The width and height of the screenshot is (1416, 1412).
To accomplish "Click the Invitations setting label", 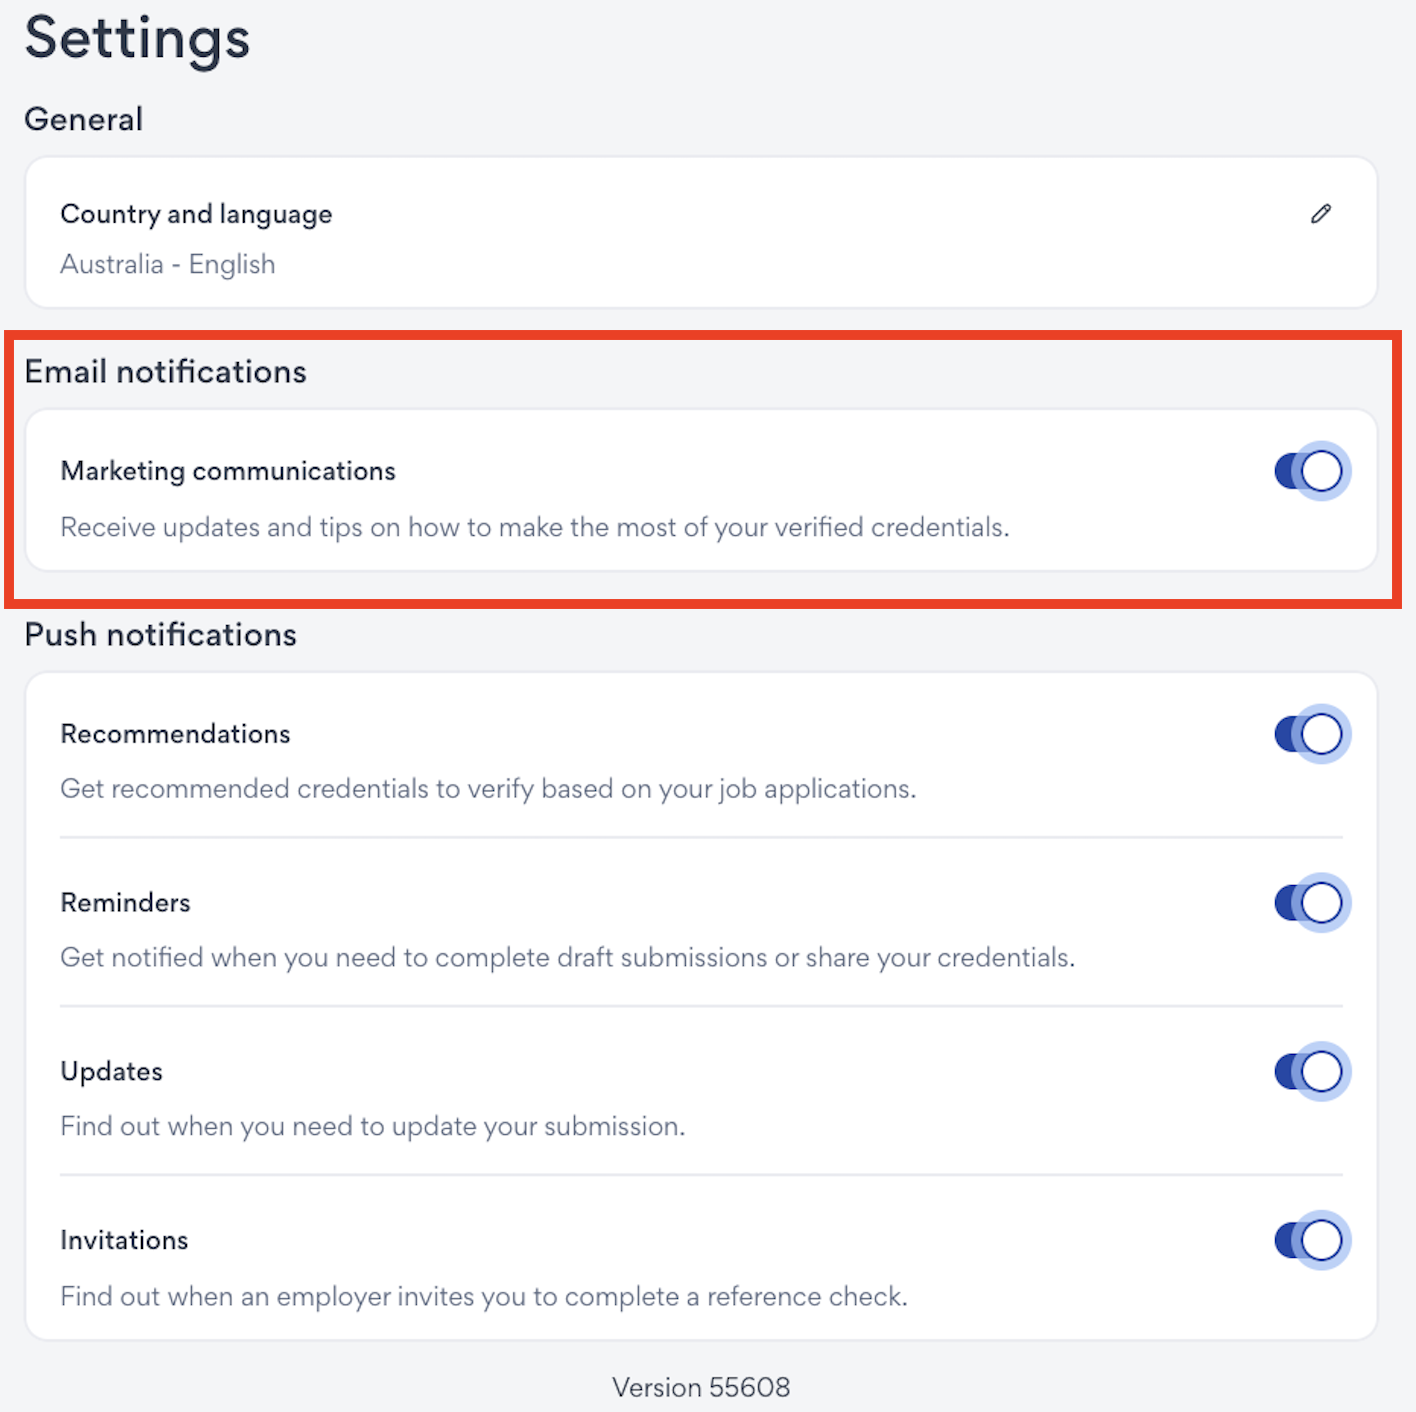I will (x=124, y=1241).
